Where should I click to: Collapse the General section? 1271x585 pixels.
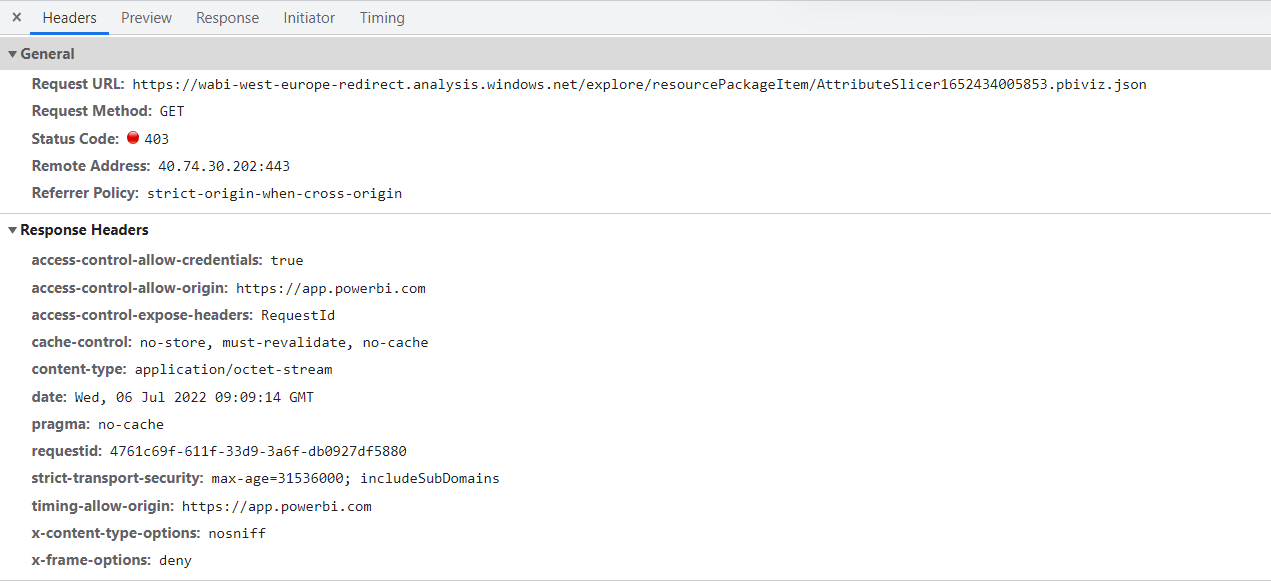click(12, 54)
